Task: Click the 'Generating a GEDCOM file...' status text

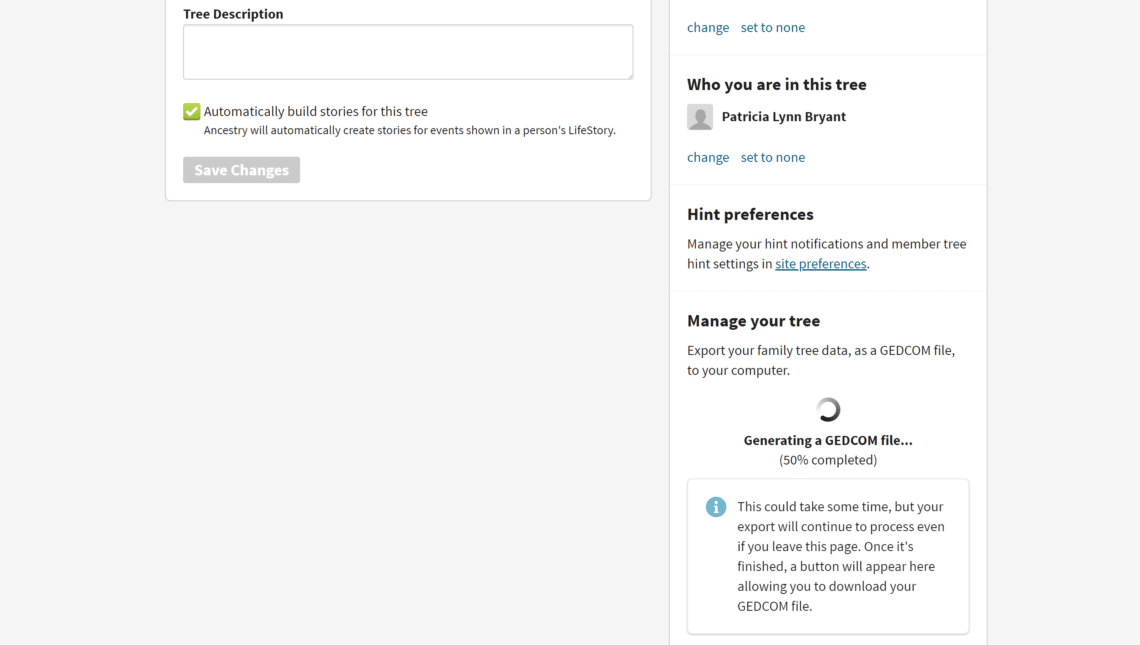Action: [x=828, y=440]
